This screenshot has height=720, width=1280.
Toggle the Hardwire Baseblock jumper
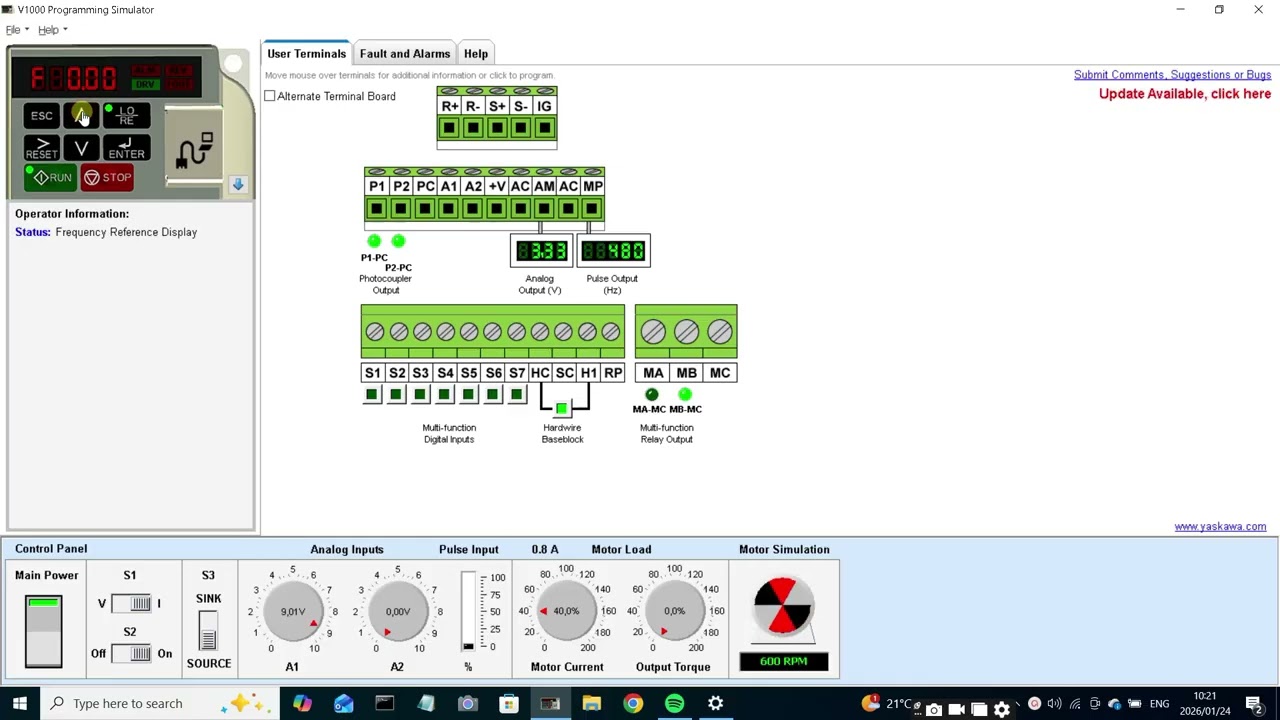pyautogui.click(x=562, y=408)
